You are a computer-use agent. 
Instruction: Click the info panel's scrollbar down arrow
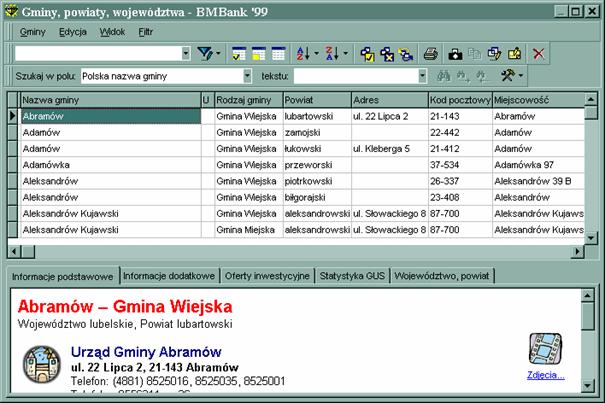coord(588,385)
